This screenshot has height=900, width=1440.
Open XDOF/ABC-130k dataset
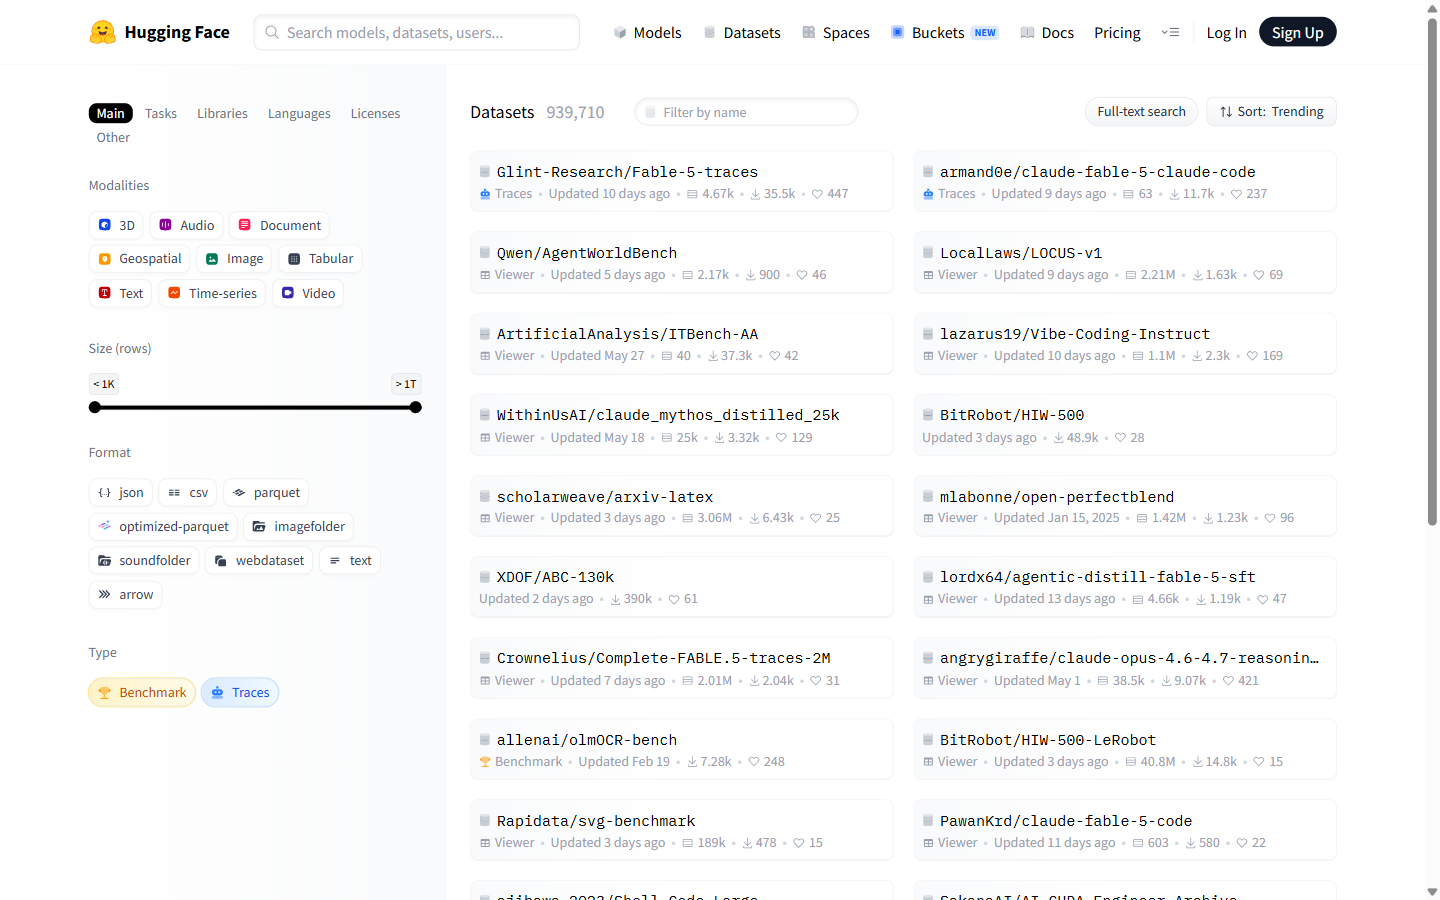click(682, 587)
